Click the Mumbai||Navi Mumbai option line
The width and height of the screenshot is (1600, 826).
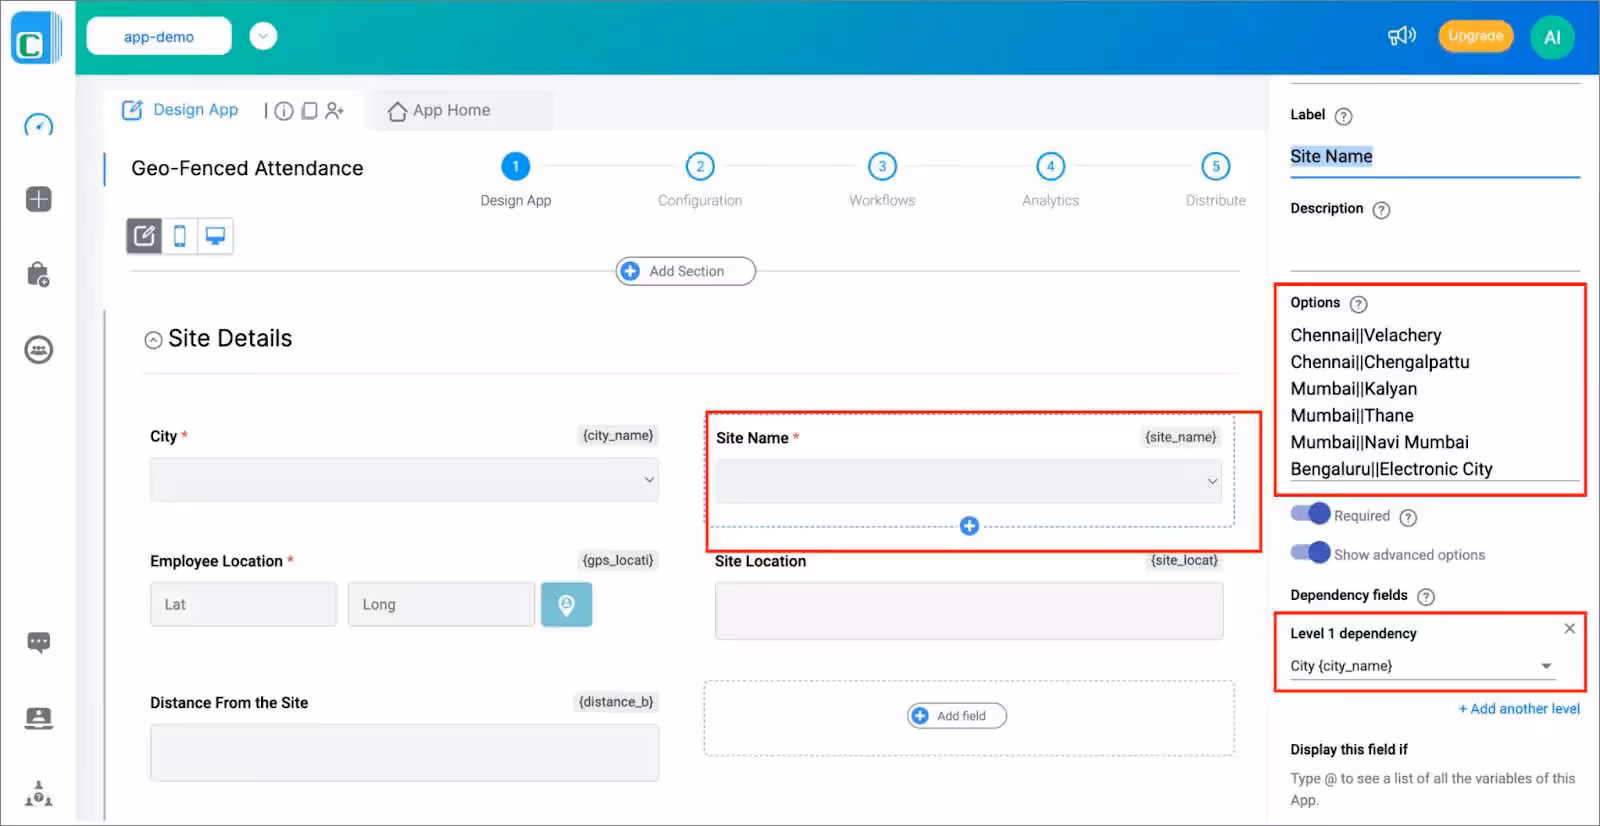[1380, 442]
